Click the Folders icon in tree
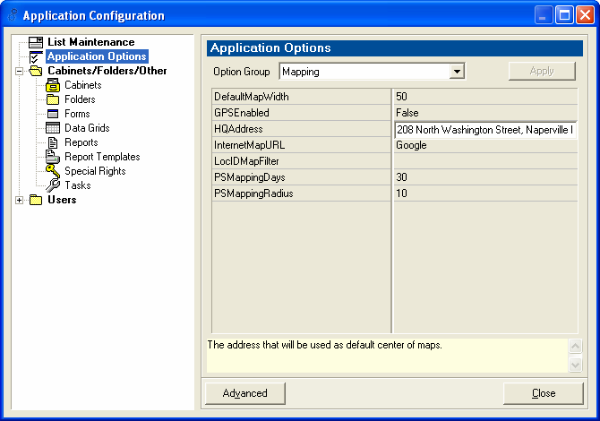The image size is (600, 421). coord(53,100)
